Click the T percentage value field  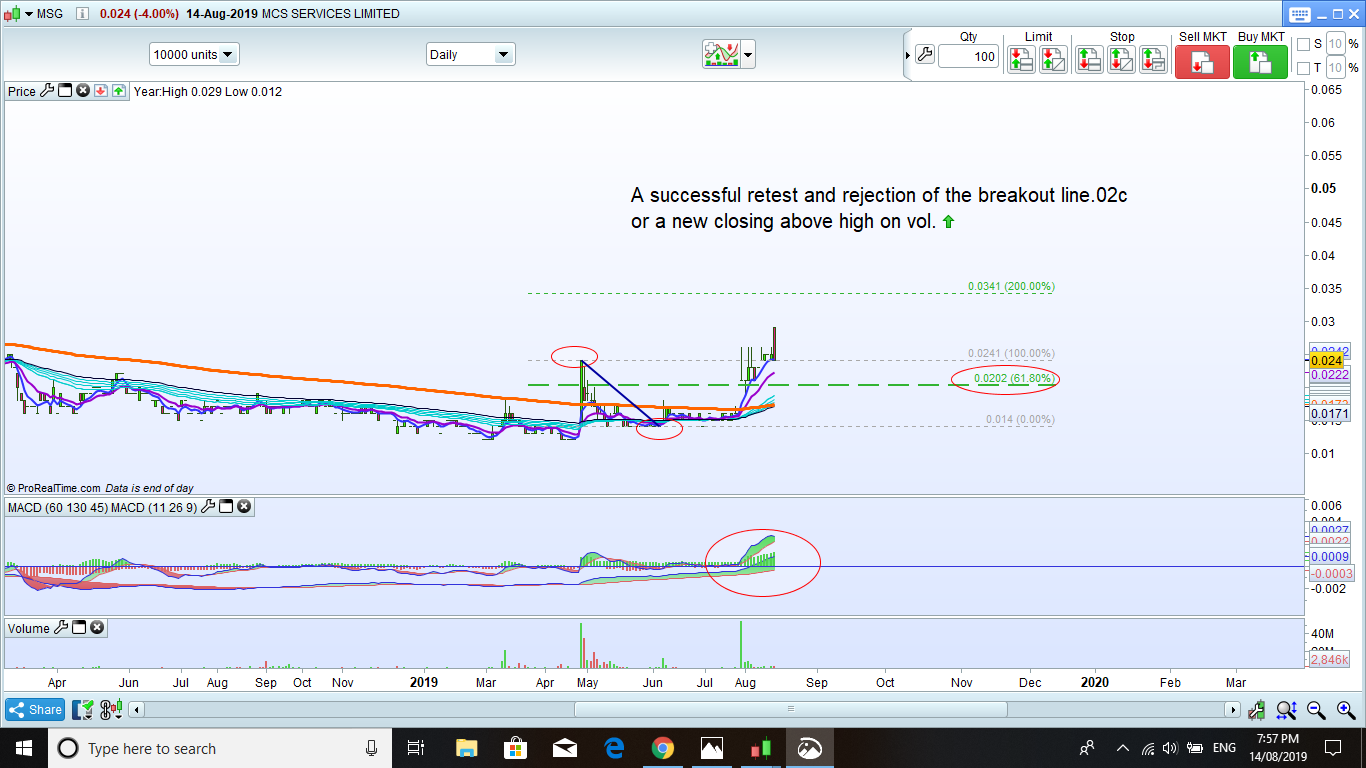point(1336,68)
